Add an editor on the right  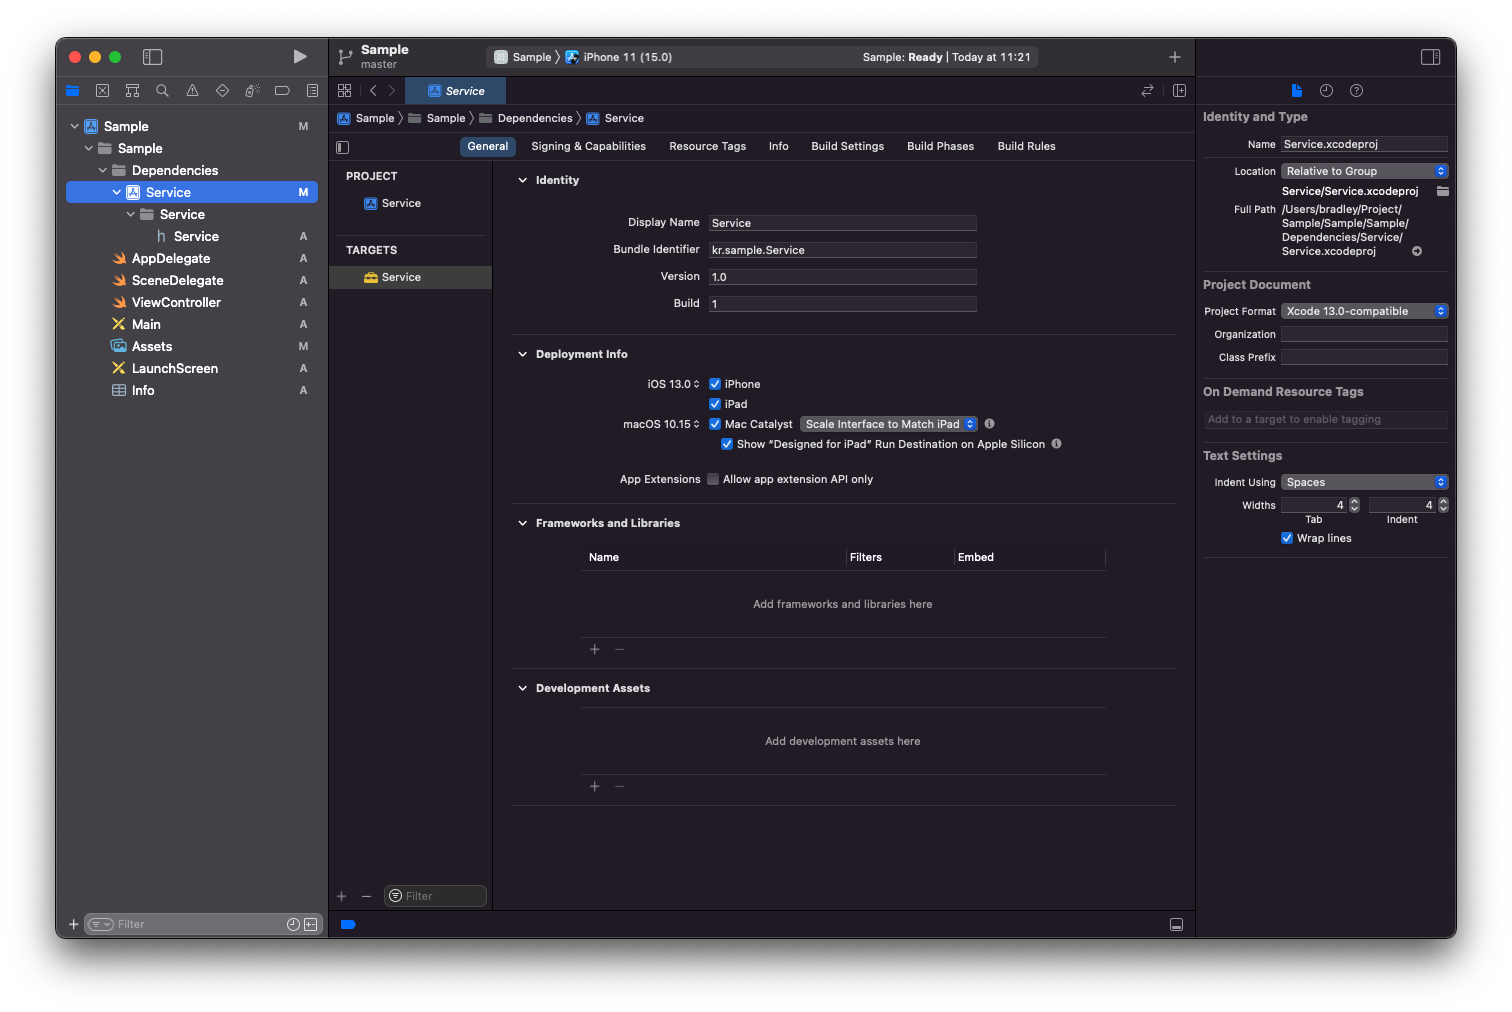coord(1179,91)
